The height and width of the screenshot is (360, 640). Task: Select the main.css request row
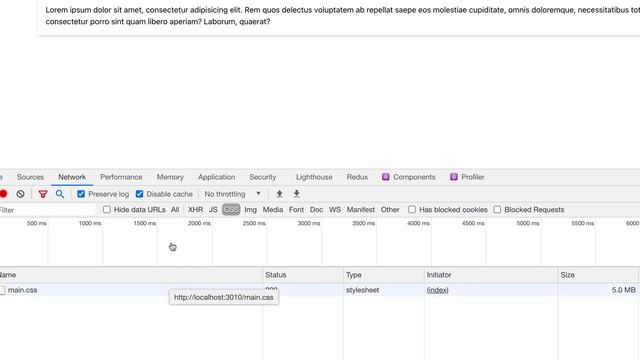[x=320, y=290]
